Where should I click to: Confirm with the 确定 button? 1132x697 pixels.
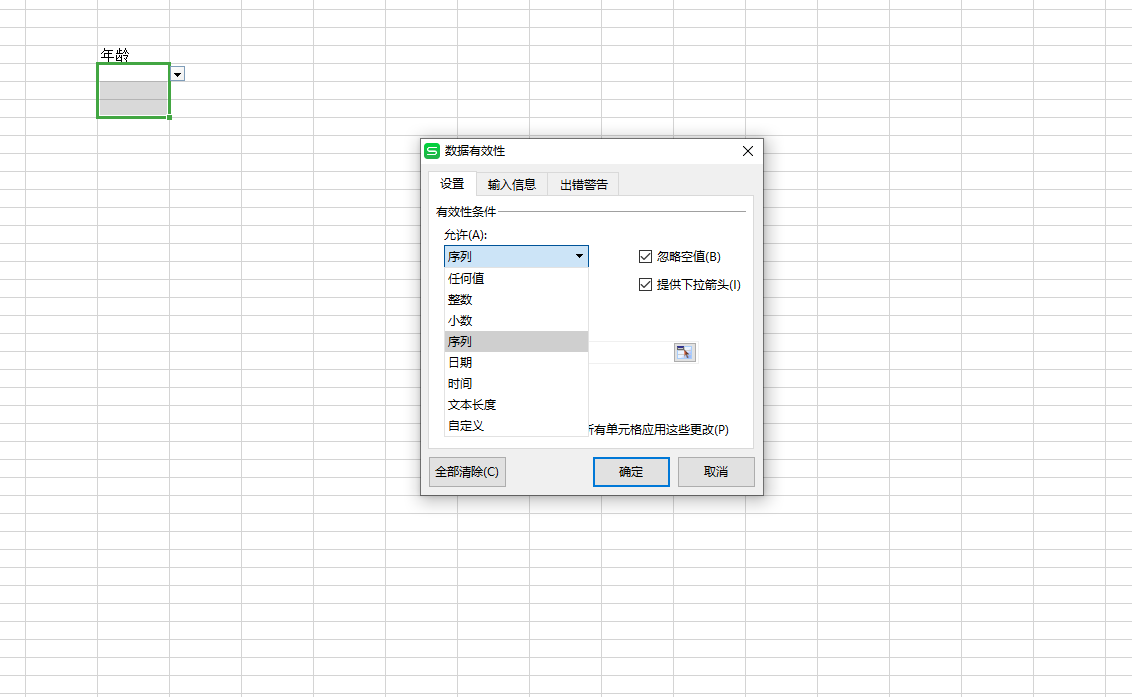(x=631, y=472)
